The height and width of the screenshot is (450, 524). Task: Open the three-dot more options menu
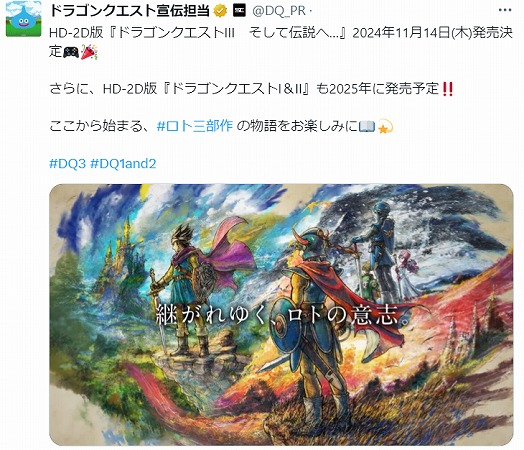coord(505,10)
